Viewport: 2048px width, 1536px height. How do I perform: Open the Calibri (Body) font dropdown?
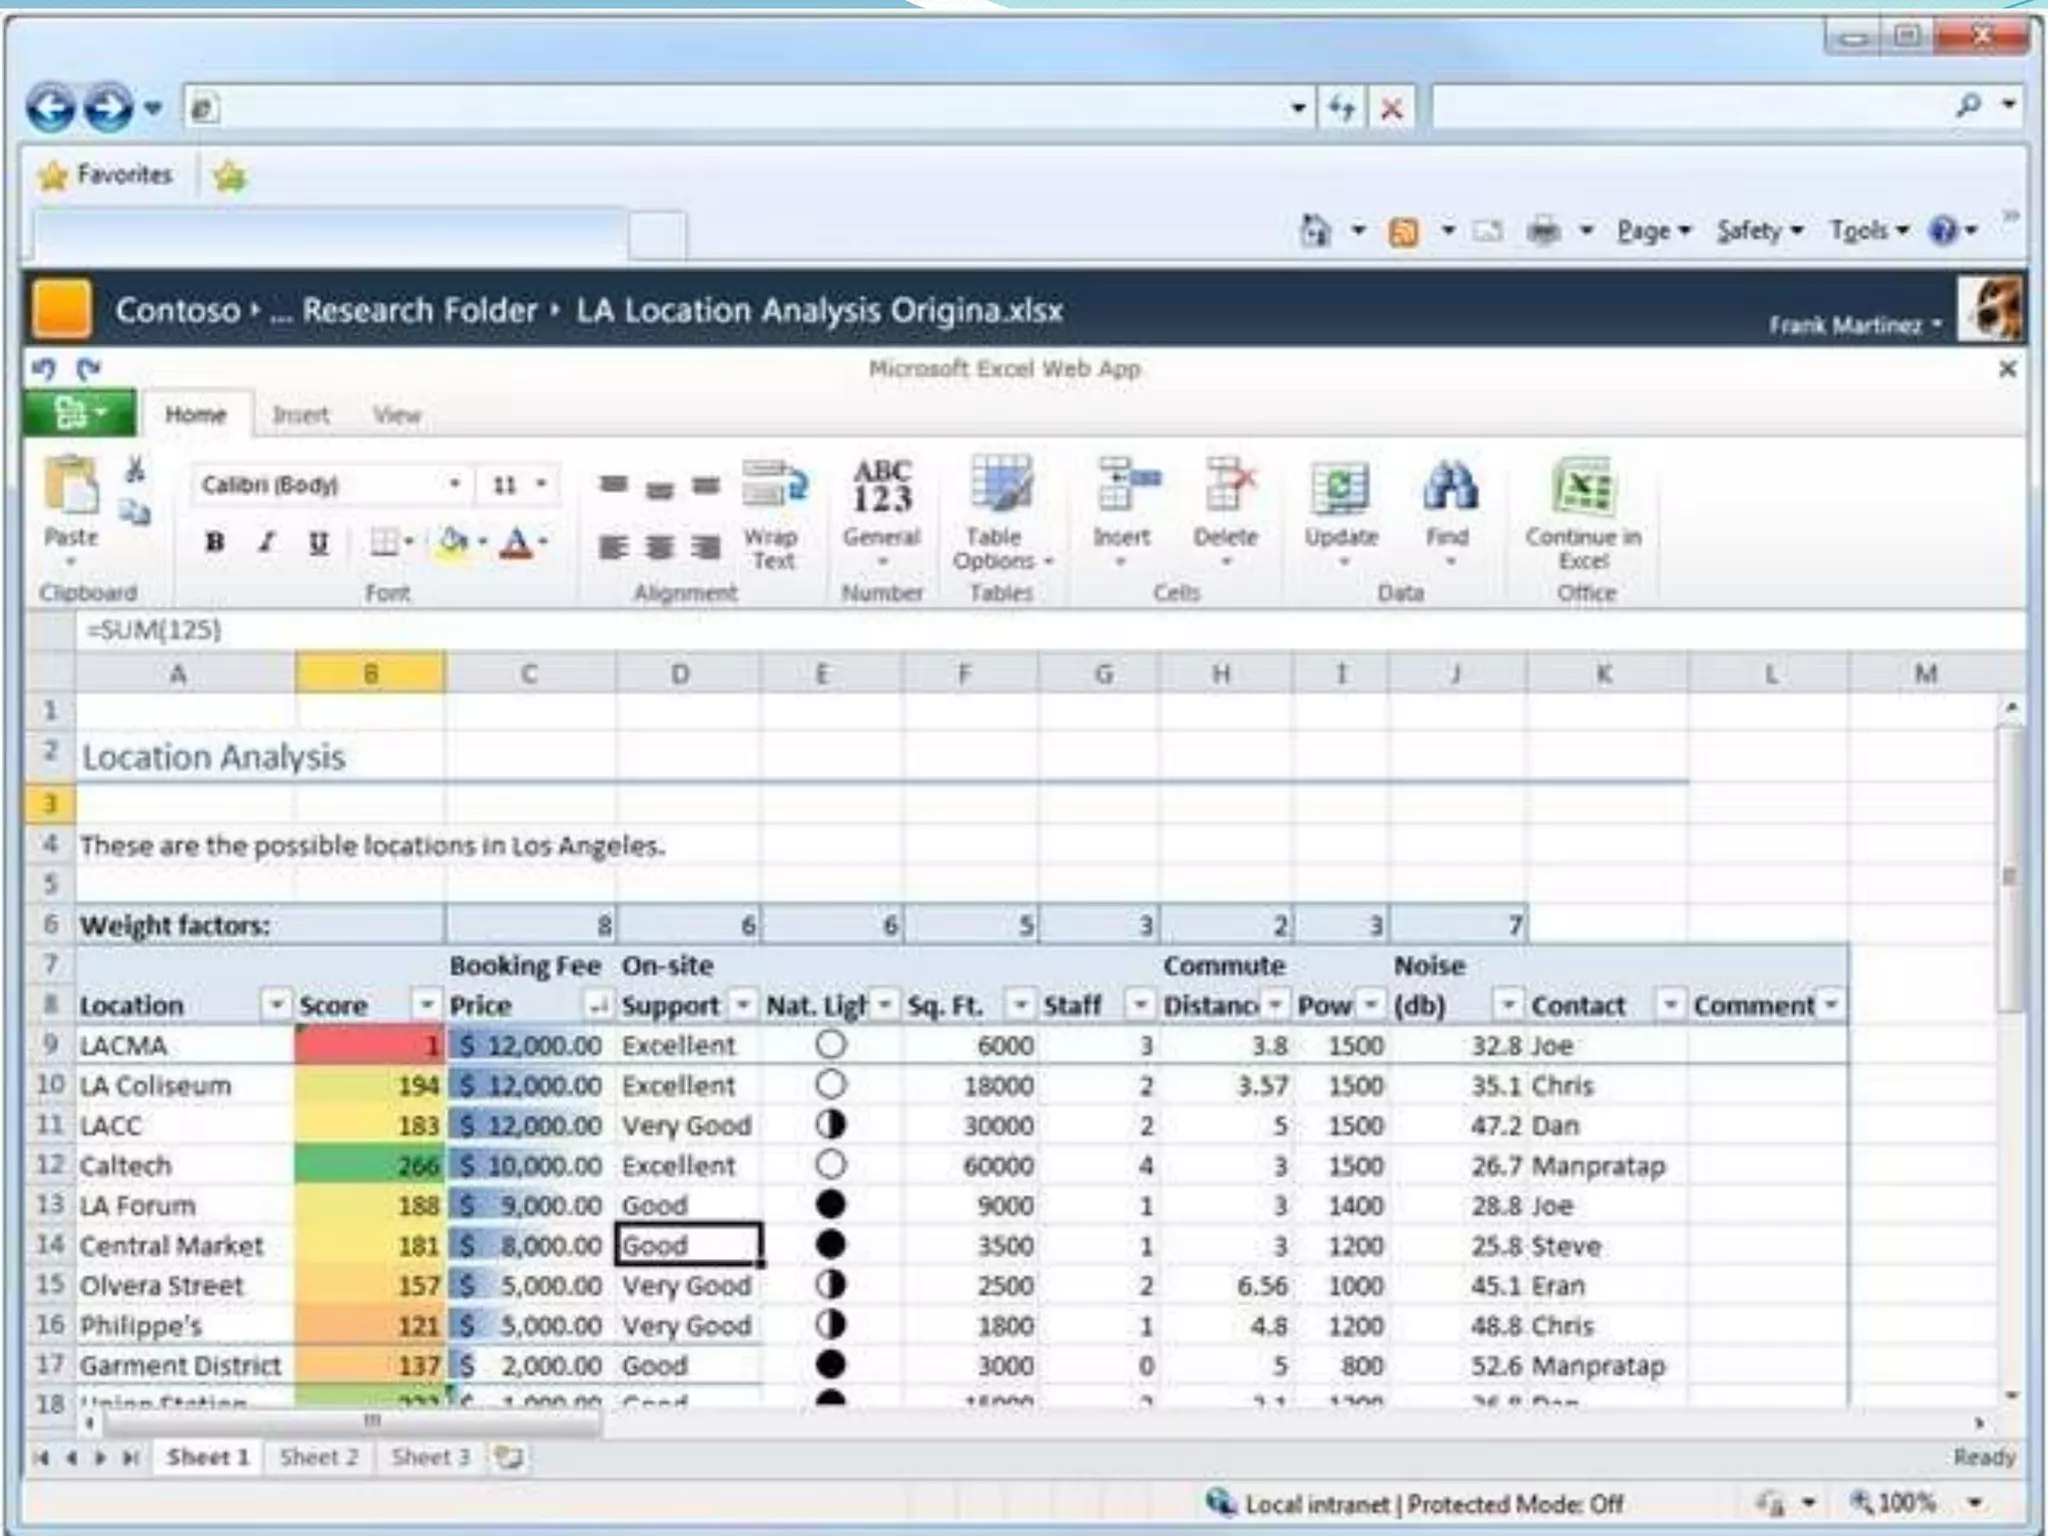pos(454,484)
